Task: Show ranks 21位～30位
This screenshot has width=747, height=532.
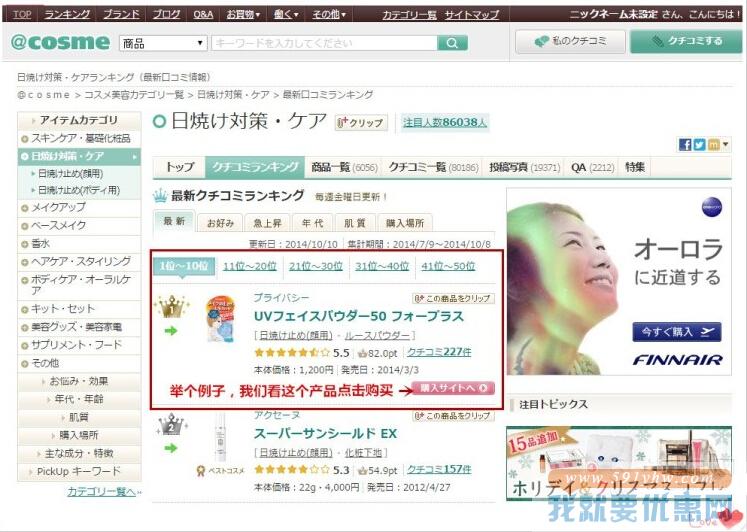Action: [x=315, y=266]
